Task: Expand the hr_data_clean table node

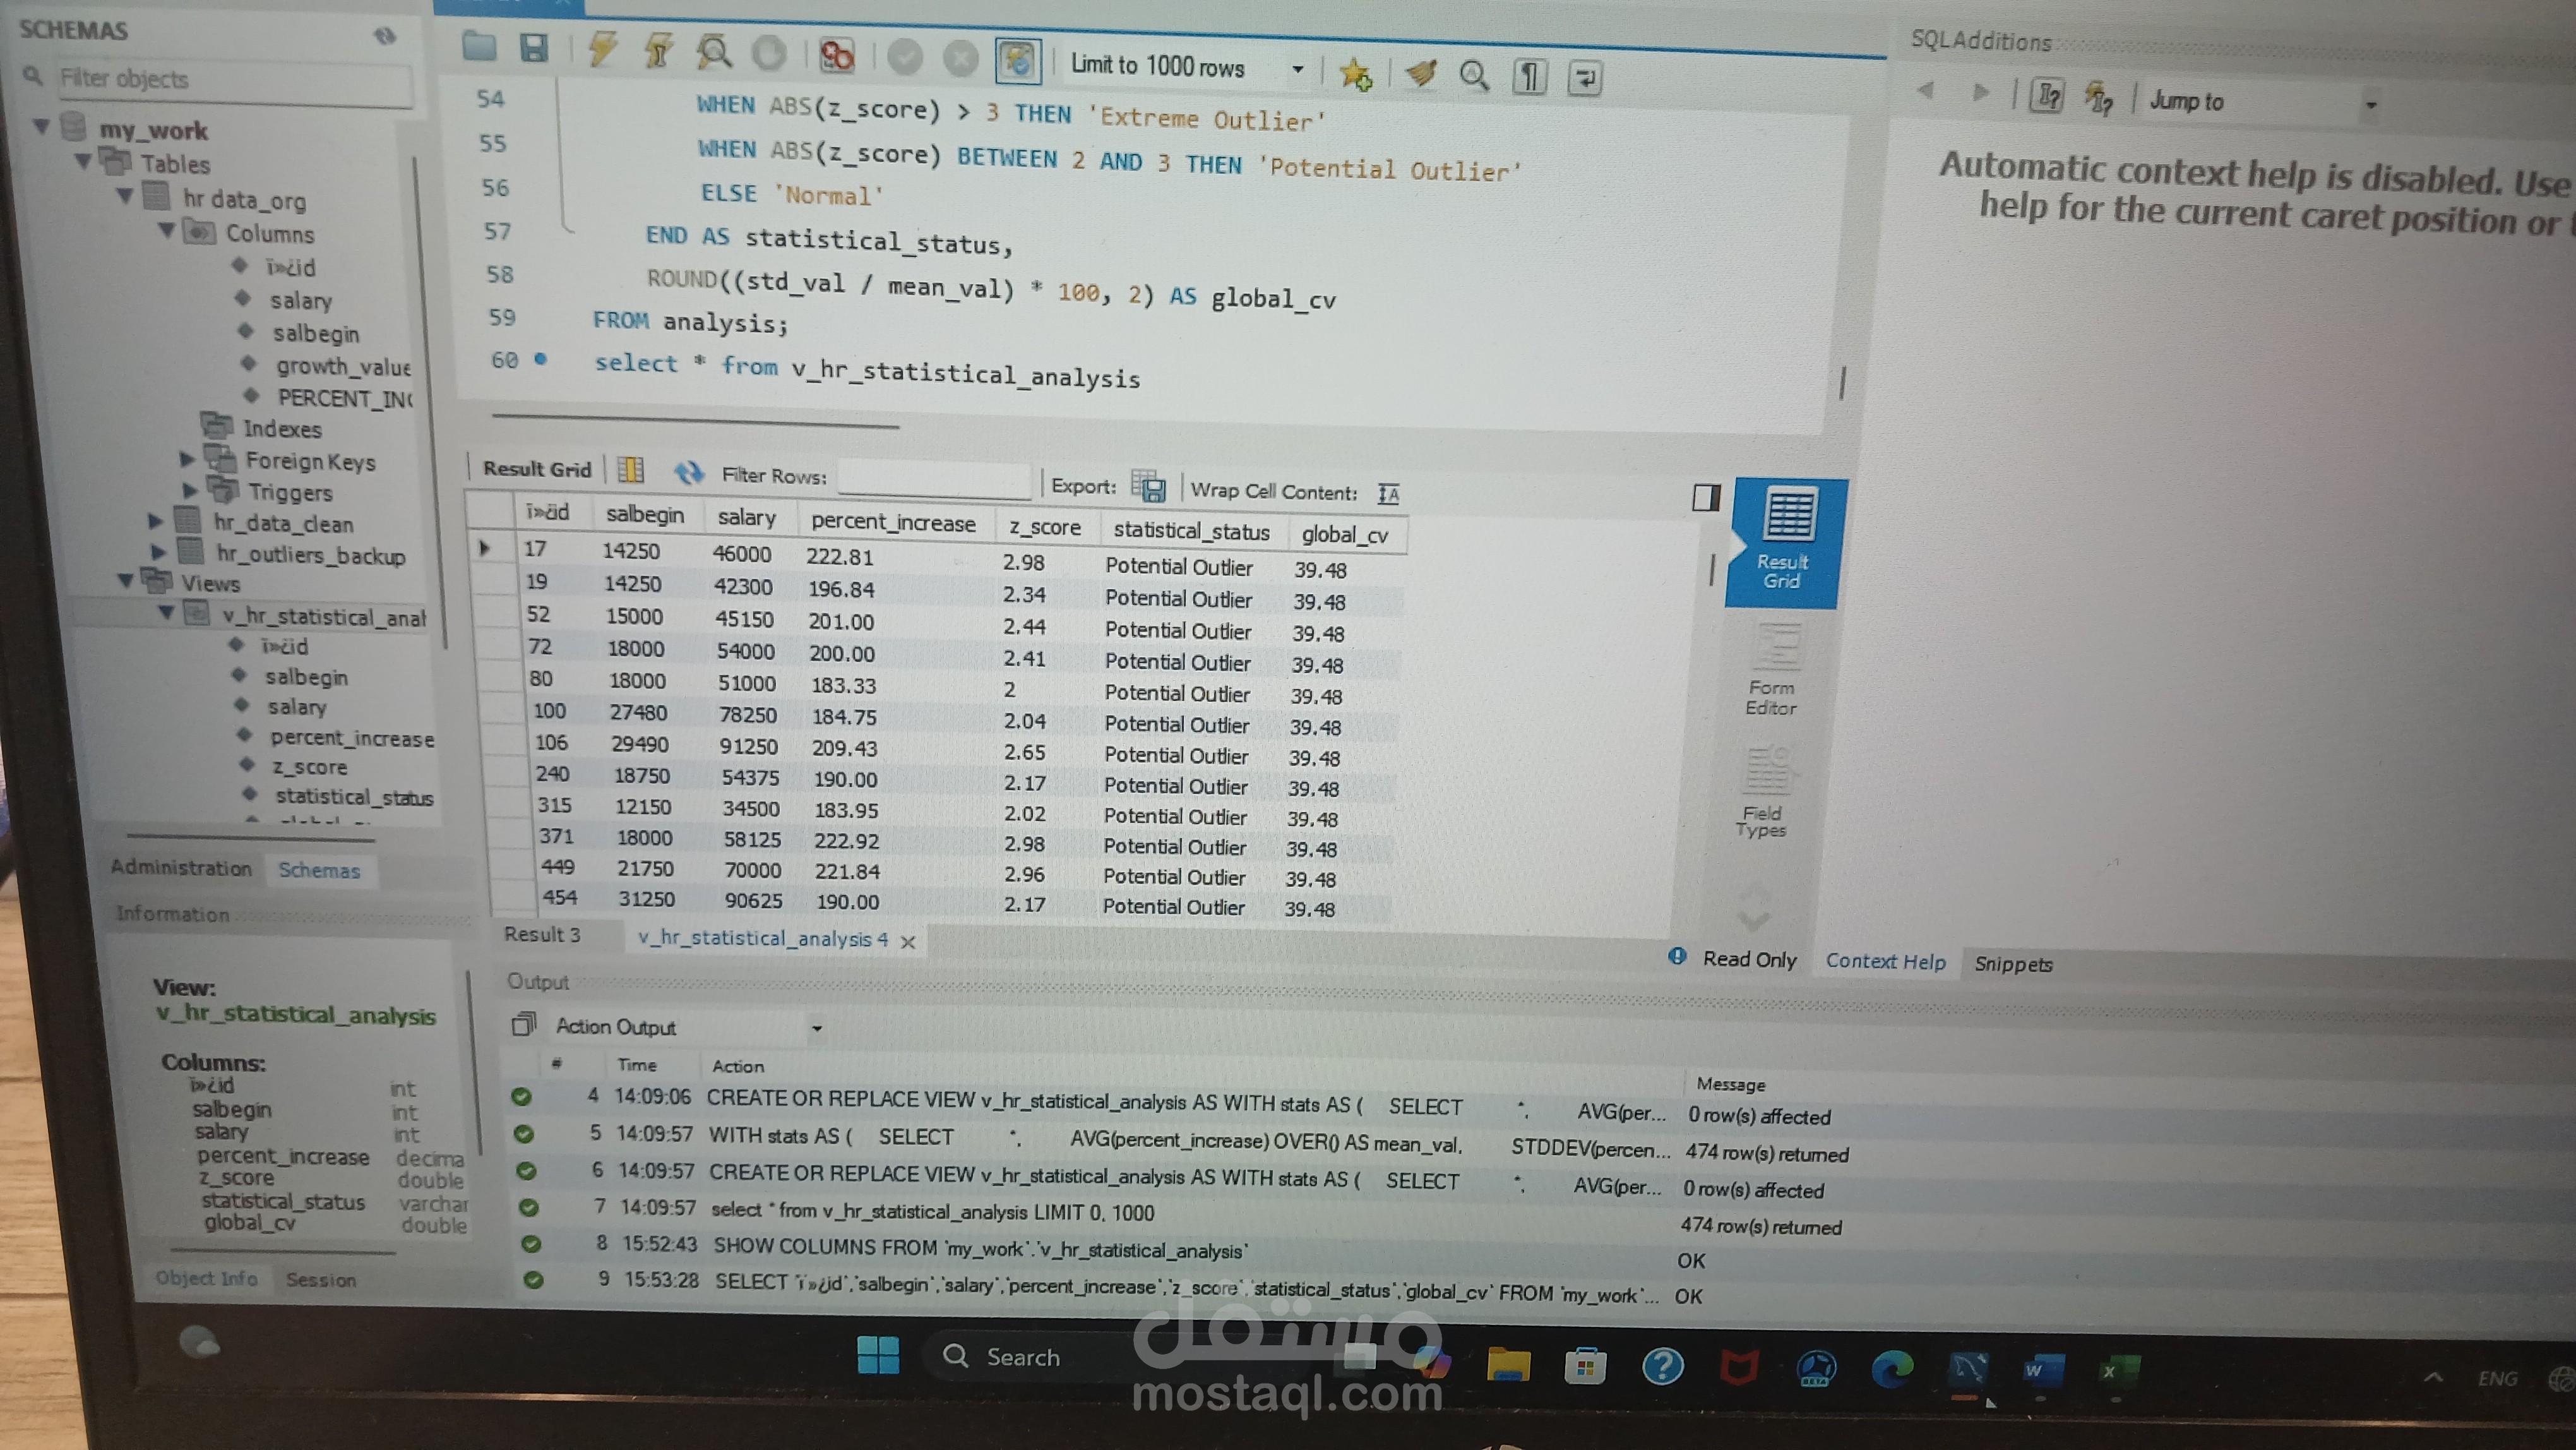Action: pos(155,521)
